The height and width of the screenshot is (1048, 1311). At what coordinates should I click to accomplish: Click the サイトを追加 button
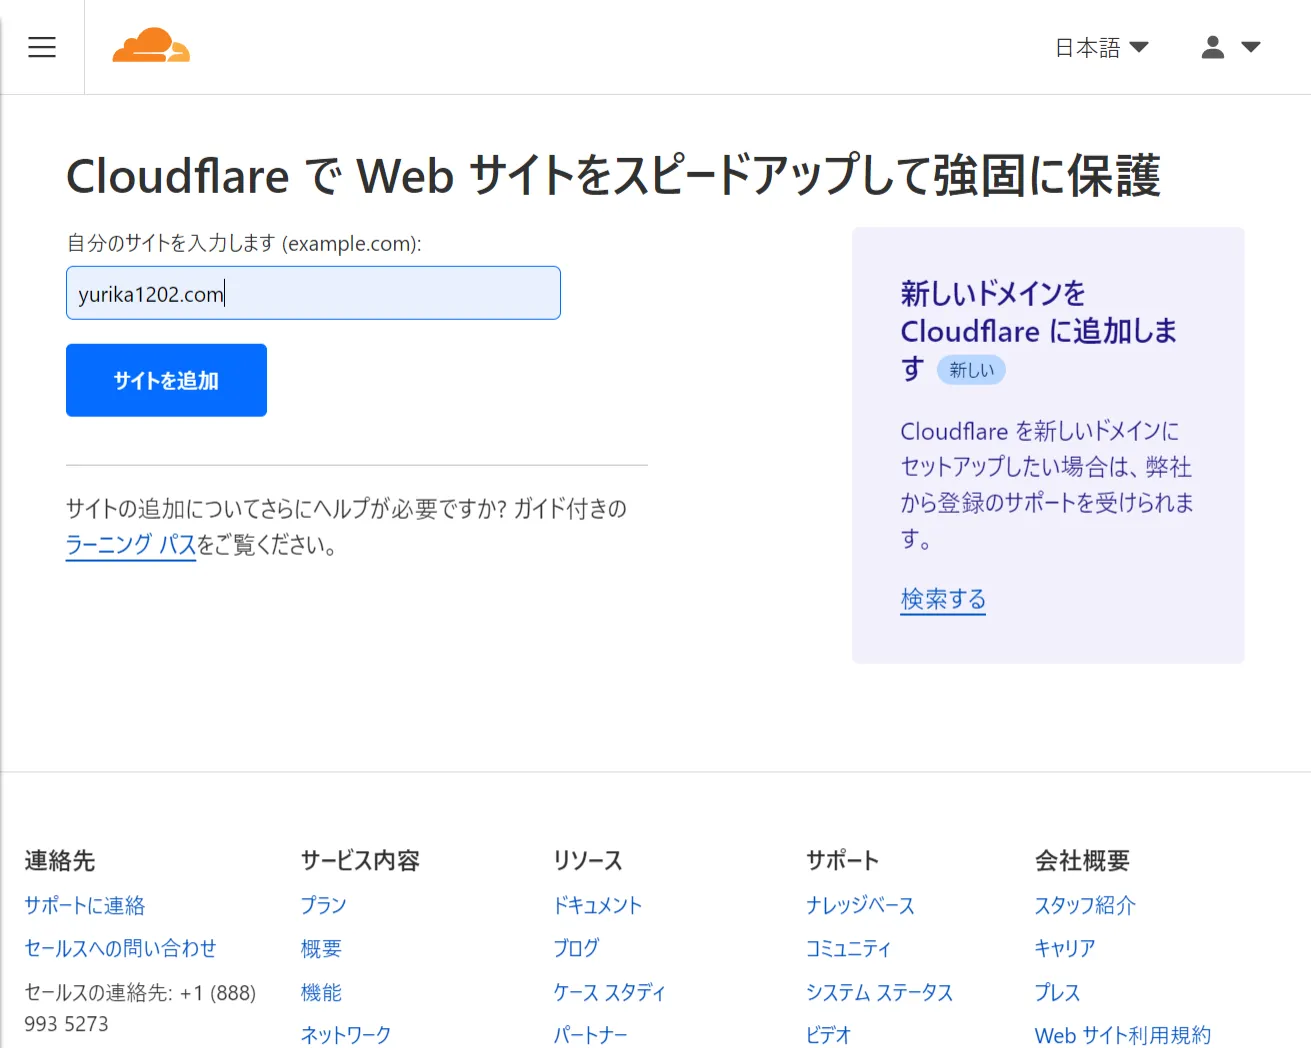tap(165, 379)
